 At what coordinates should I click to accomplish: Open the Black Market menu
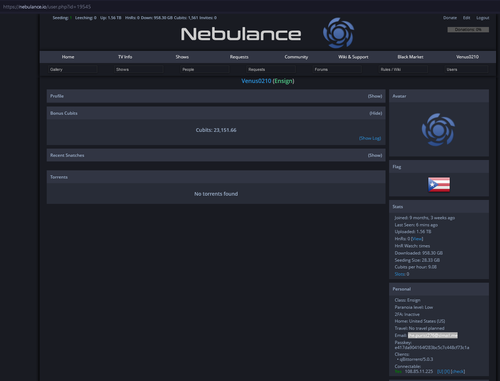[410, 57]
